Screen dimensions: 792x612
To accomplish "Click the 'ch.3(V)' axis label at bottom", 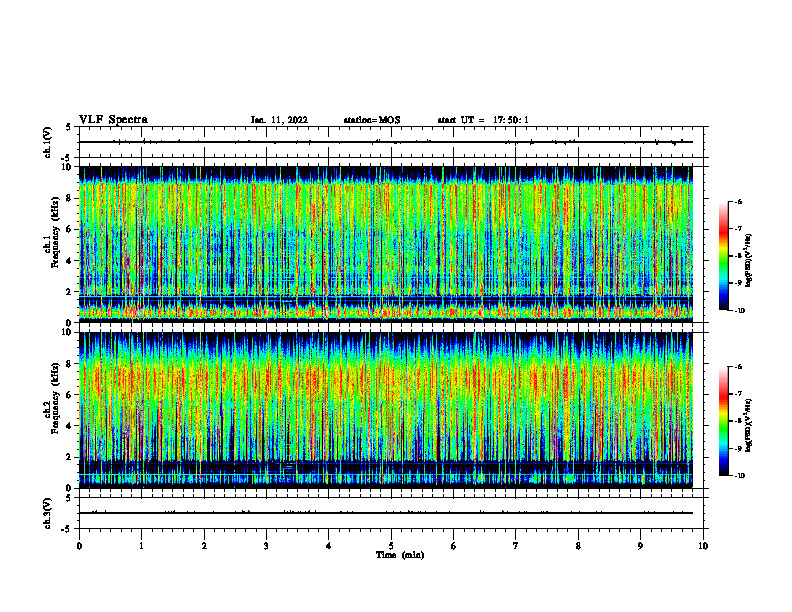I will click(48, 513).
